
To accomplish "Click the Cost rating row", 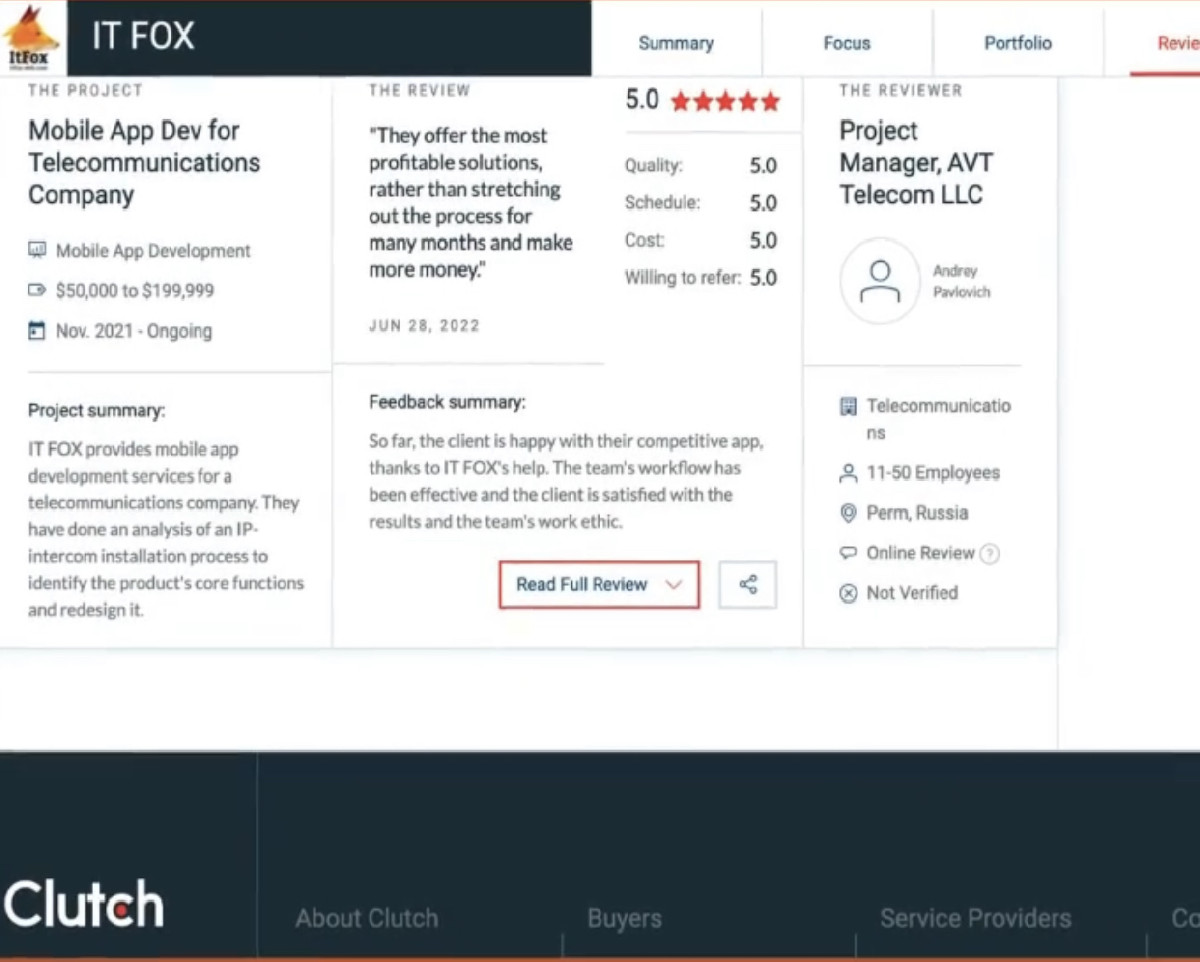I will coord(701,240).
